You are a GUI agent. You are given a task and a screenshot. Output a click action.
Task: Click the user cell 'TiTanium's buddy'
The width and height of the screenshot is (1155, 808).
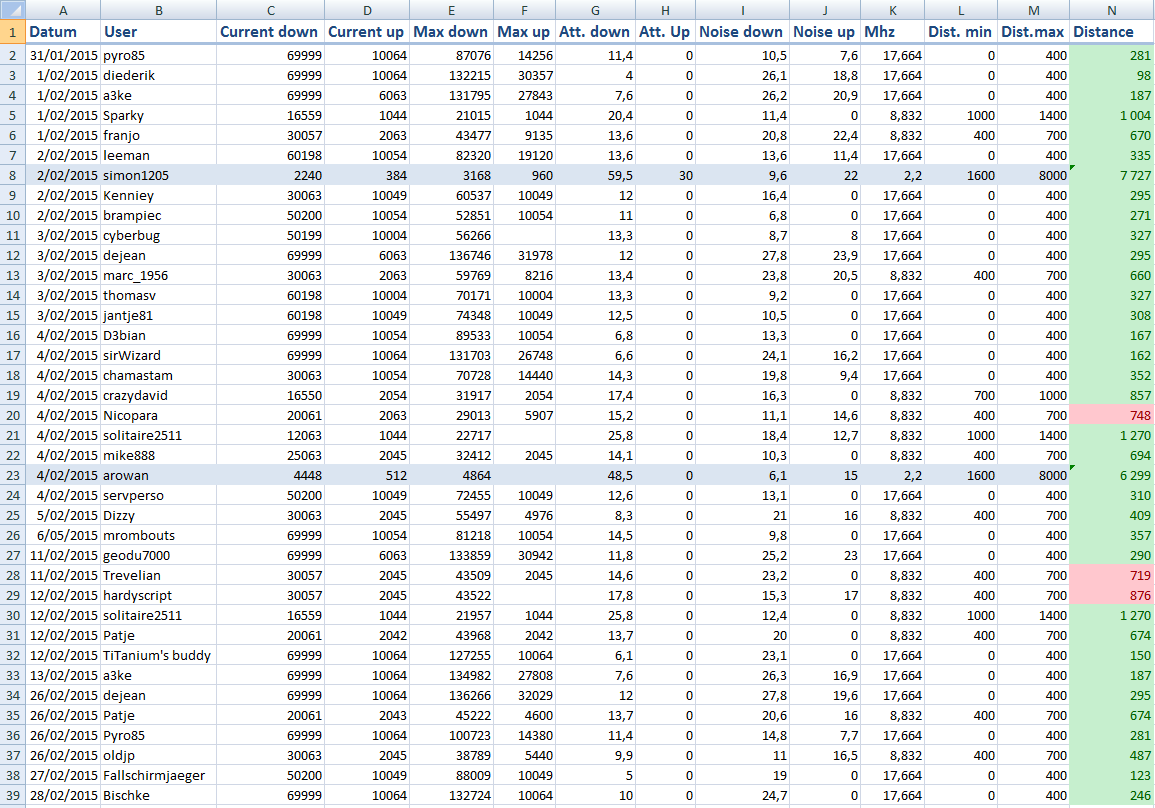click(158, 655)
